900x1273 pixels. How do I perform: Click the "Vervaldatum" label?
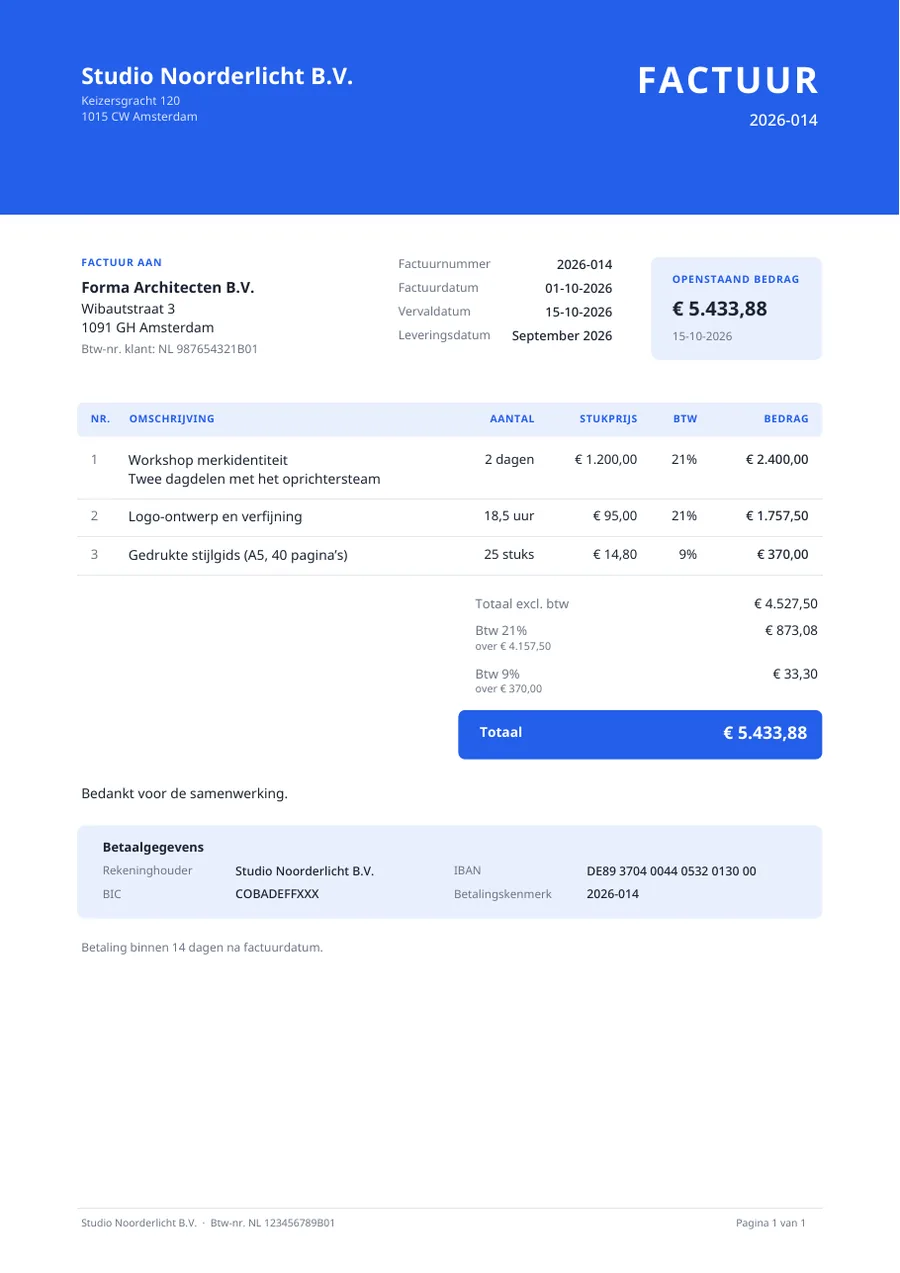[x=434, y=312]
